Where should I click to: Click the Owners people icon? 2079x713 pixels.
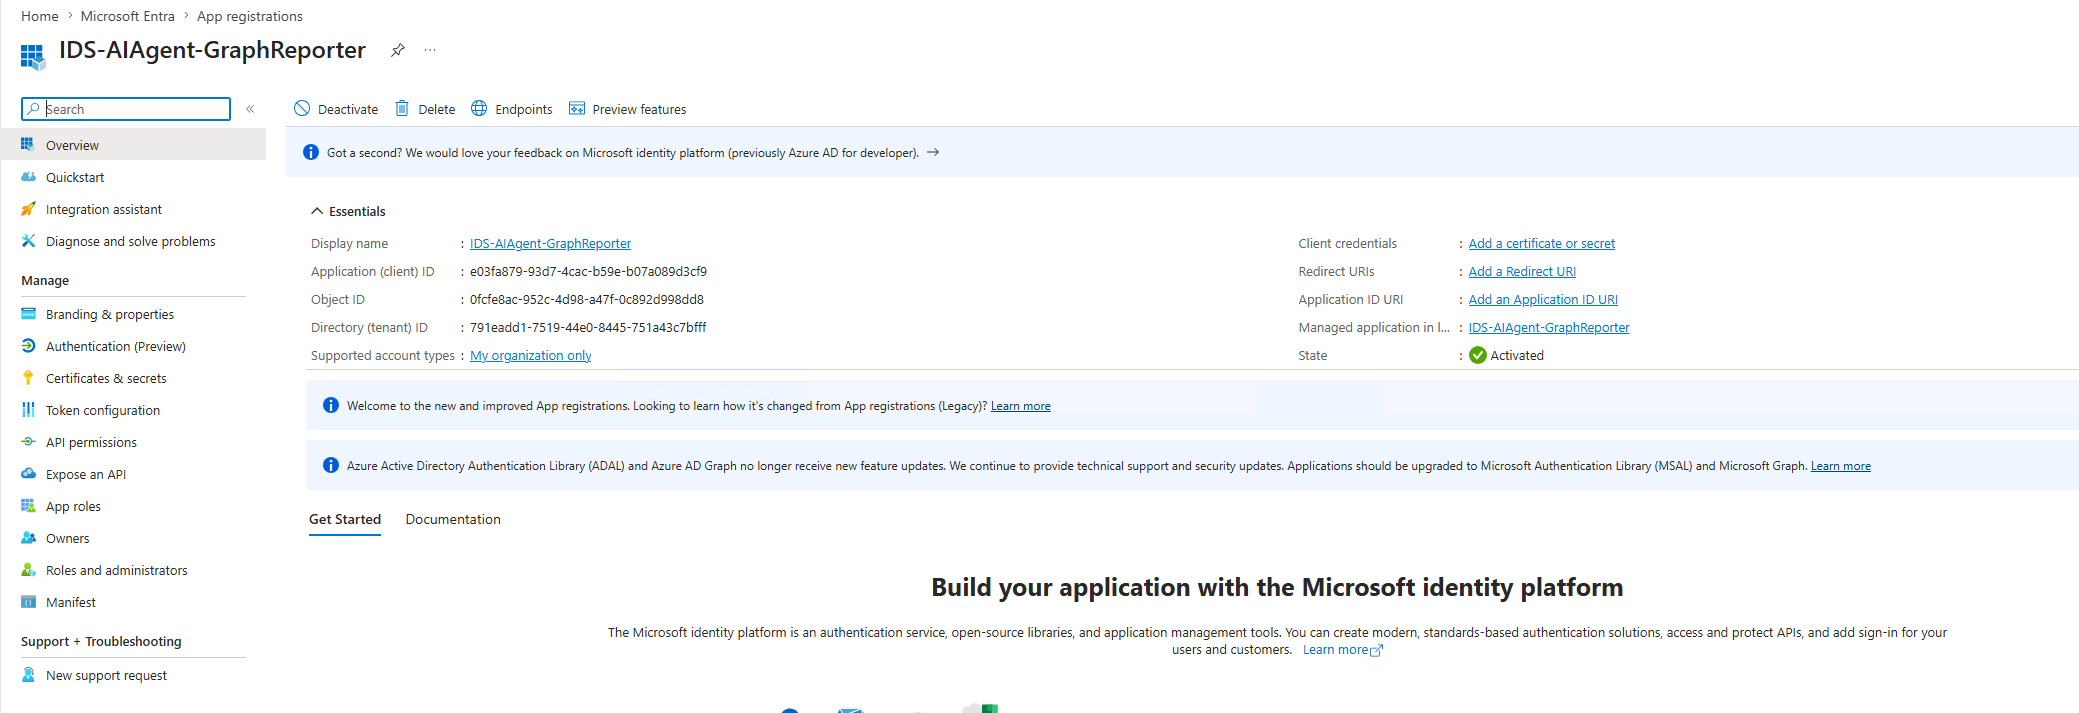[28, 537]
